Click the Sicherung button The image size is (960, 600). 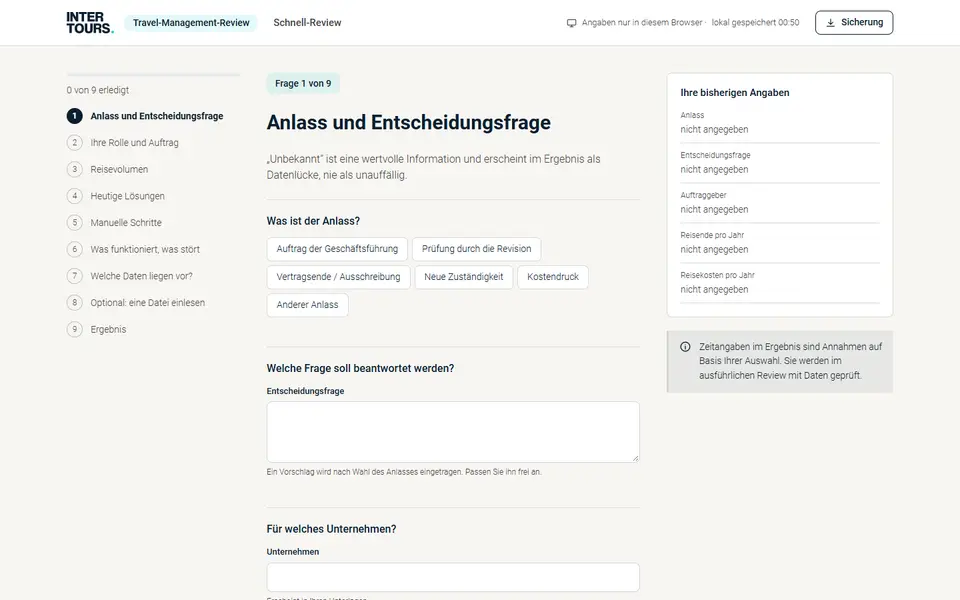point(854,23)
